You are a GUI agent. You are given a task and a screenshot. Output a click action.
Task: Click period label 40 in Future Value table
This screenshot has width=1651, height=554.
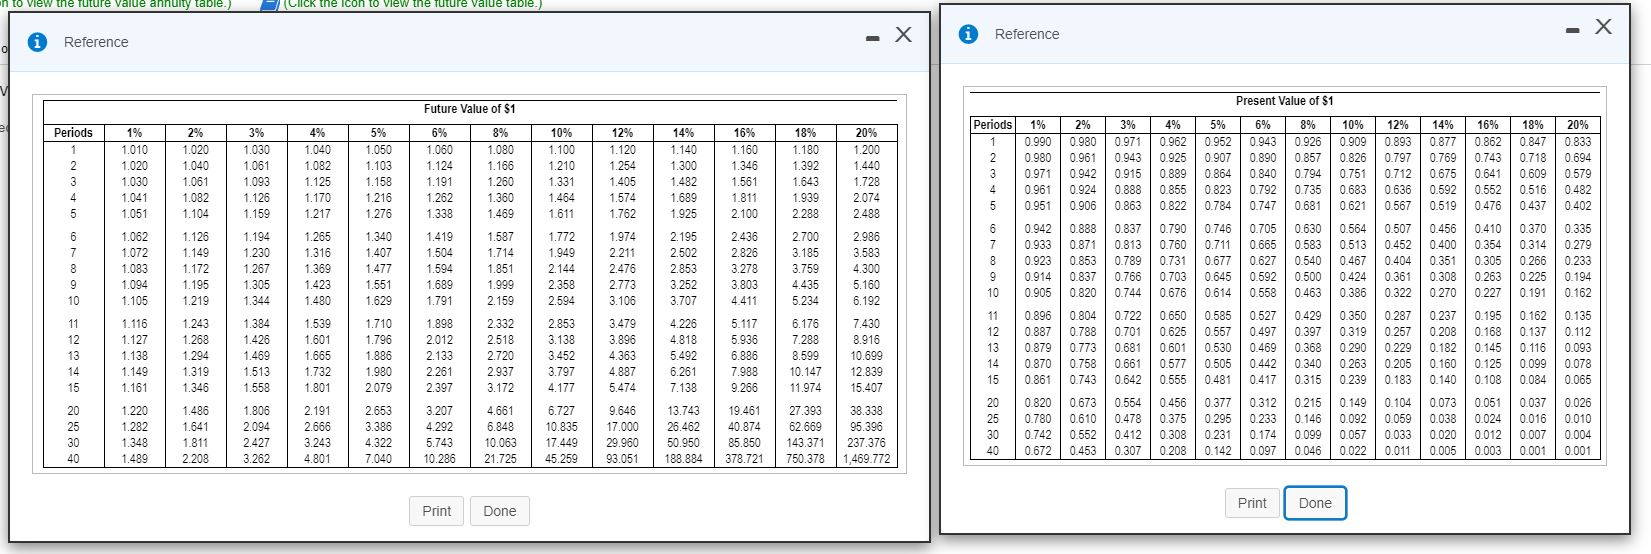[73, 459]
